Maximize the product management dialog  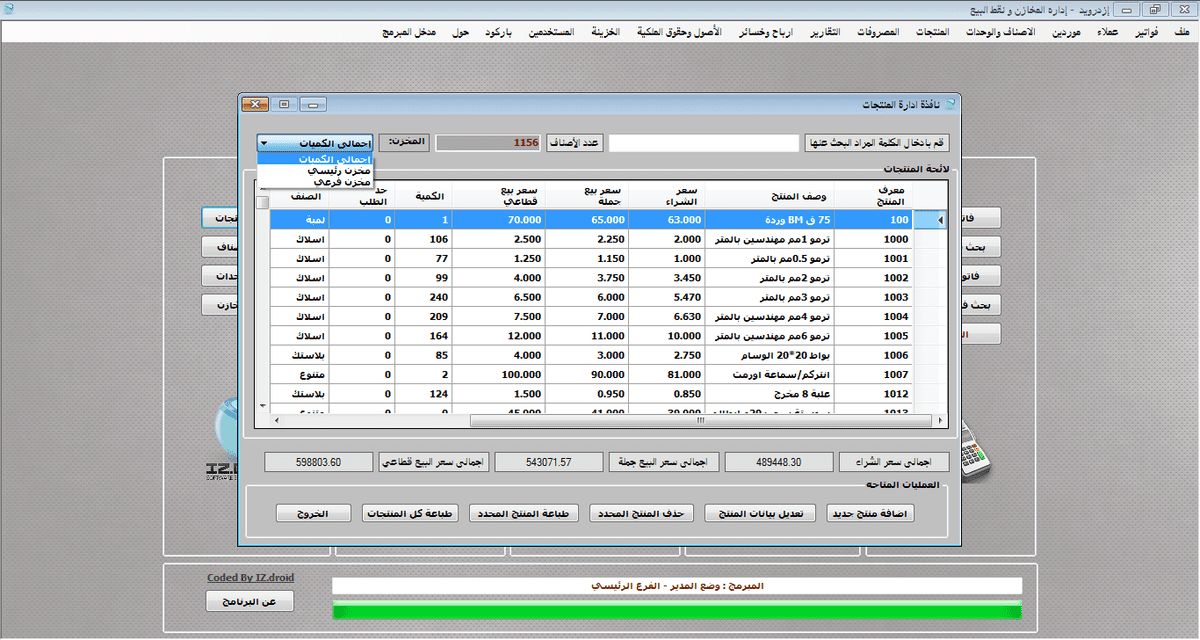(x=284, y=104)
